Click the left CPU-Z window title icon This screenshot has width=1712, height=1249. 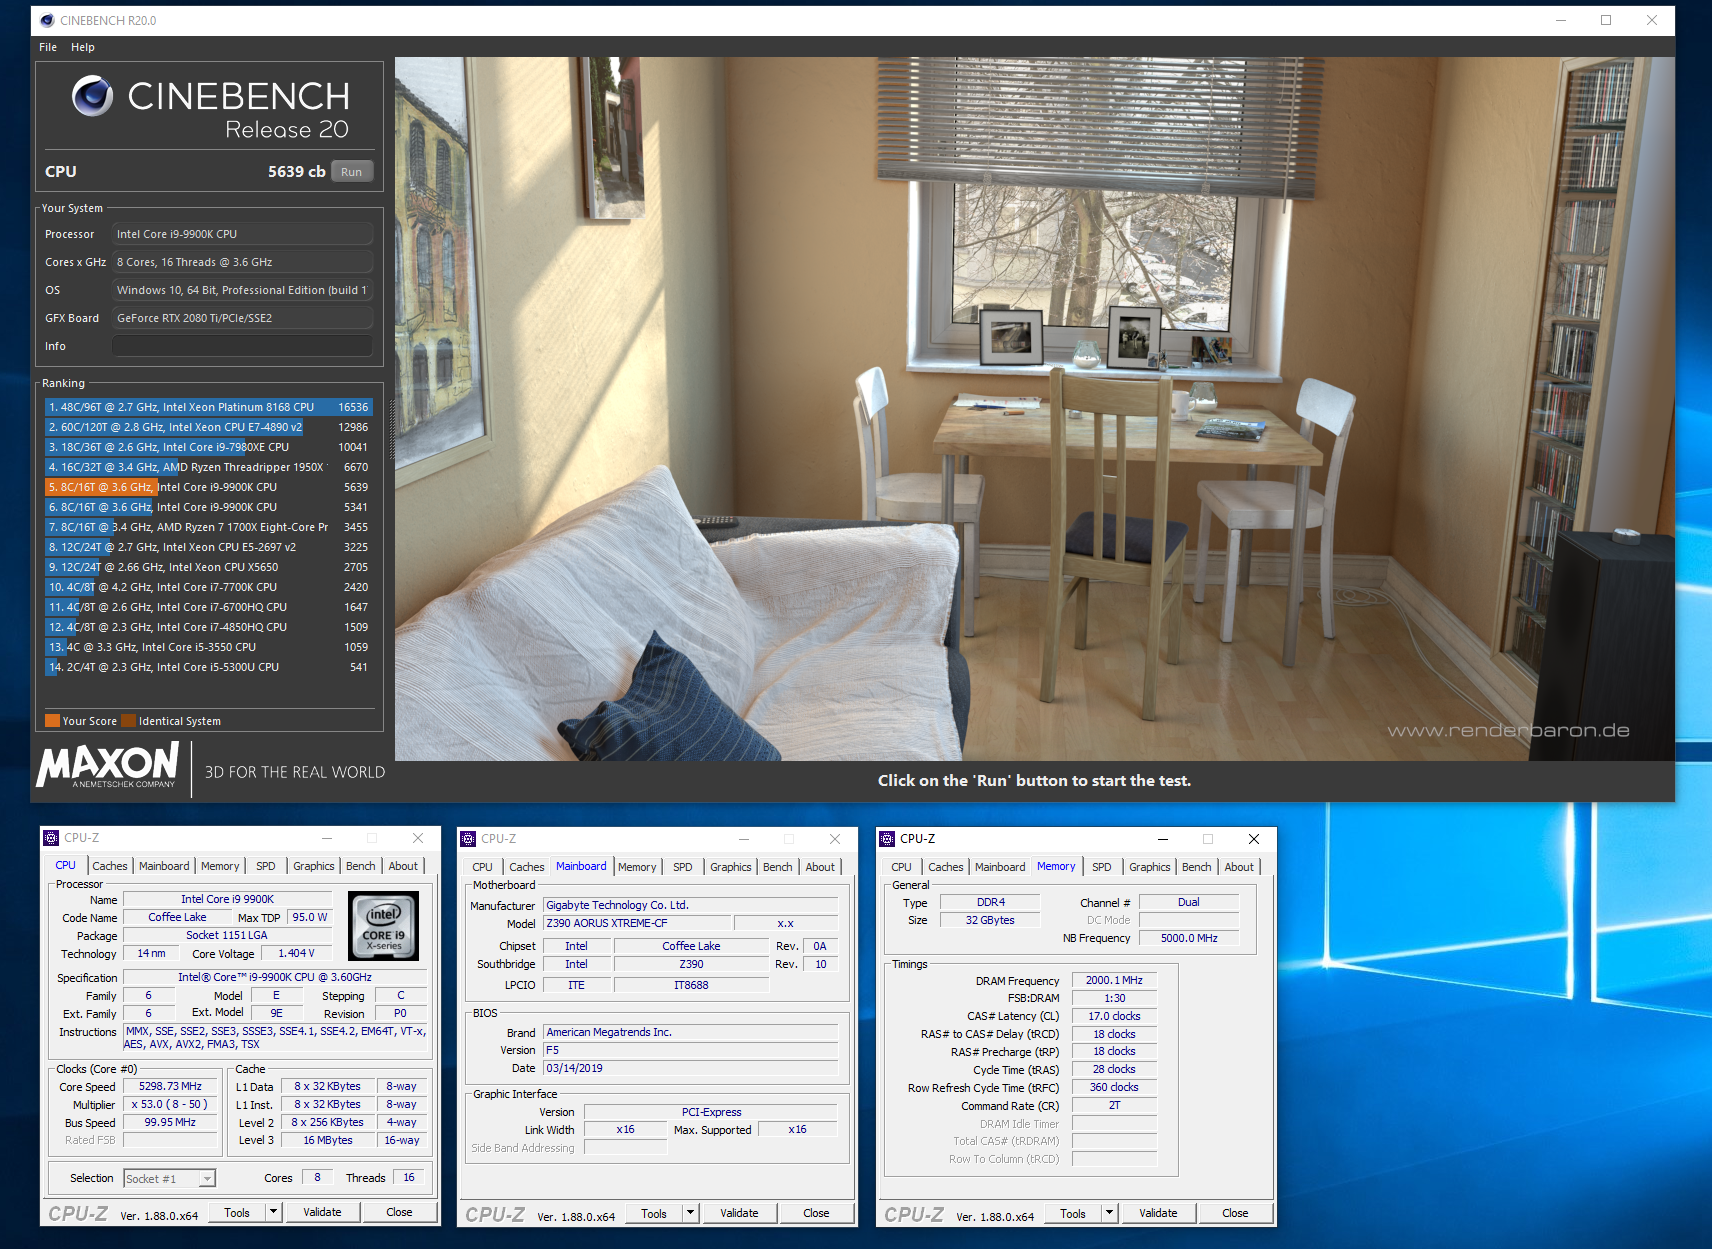click(x=51, y=838)
